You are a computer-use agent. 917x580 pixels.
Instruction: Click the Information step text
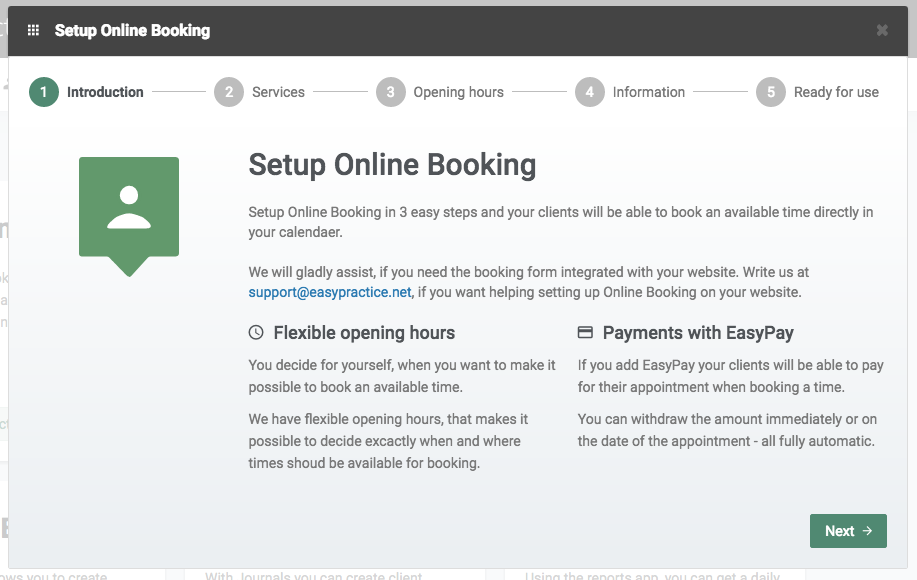click(x=649, y=92)
